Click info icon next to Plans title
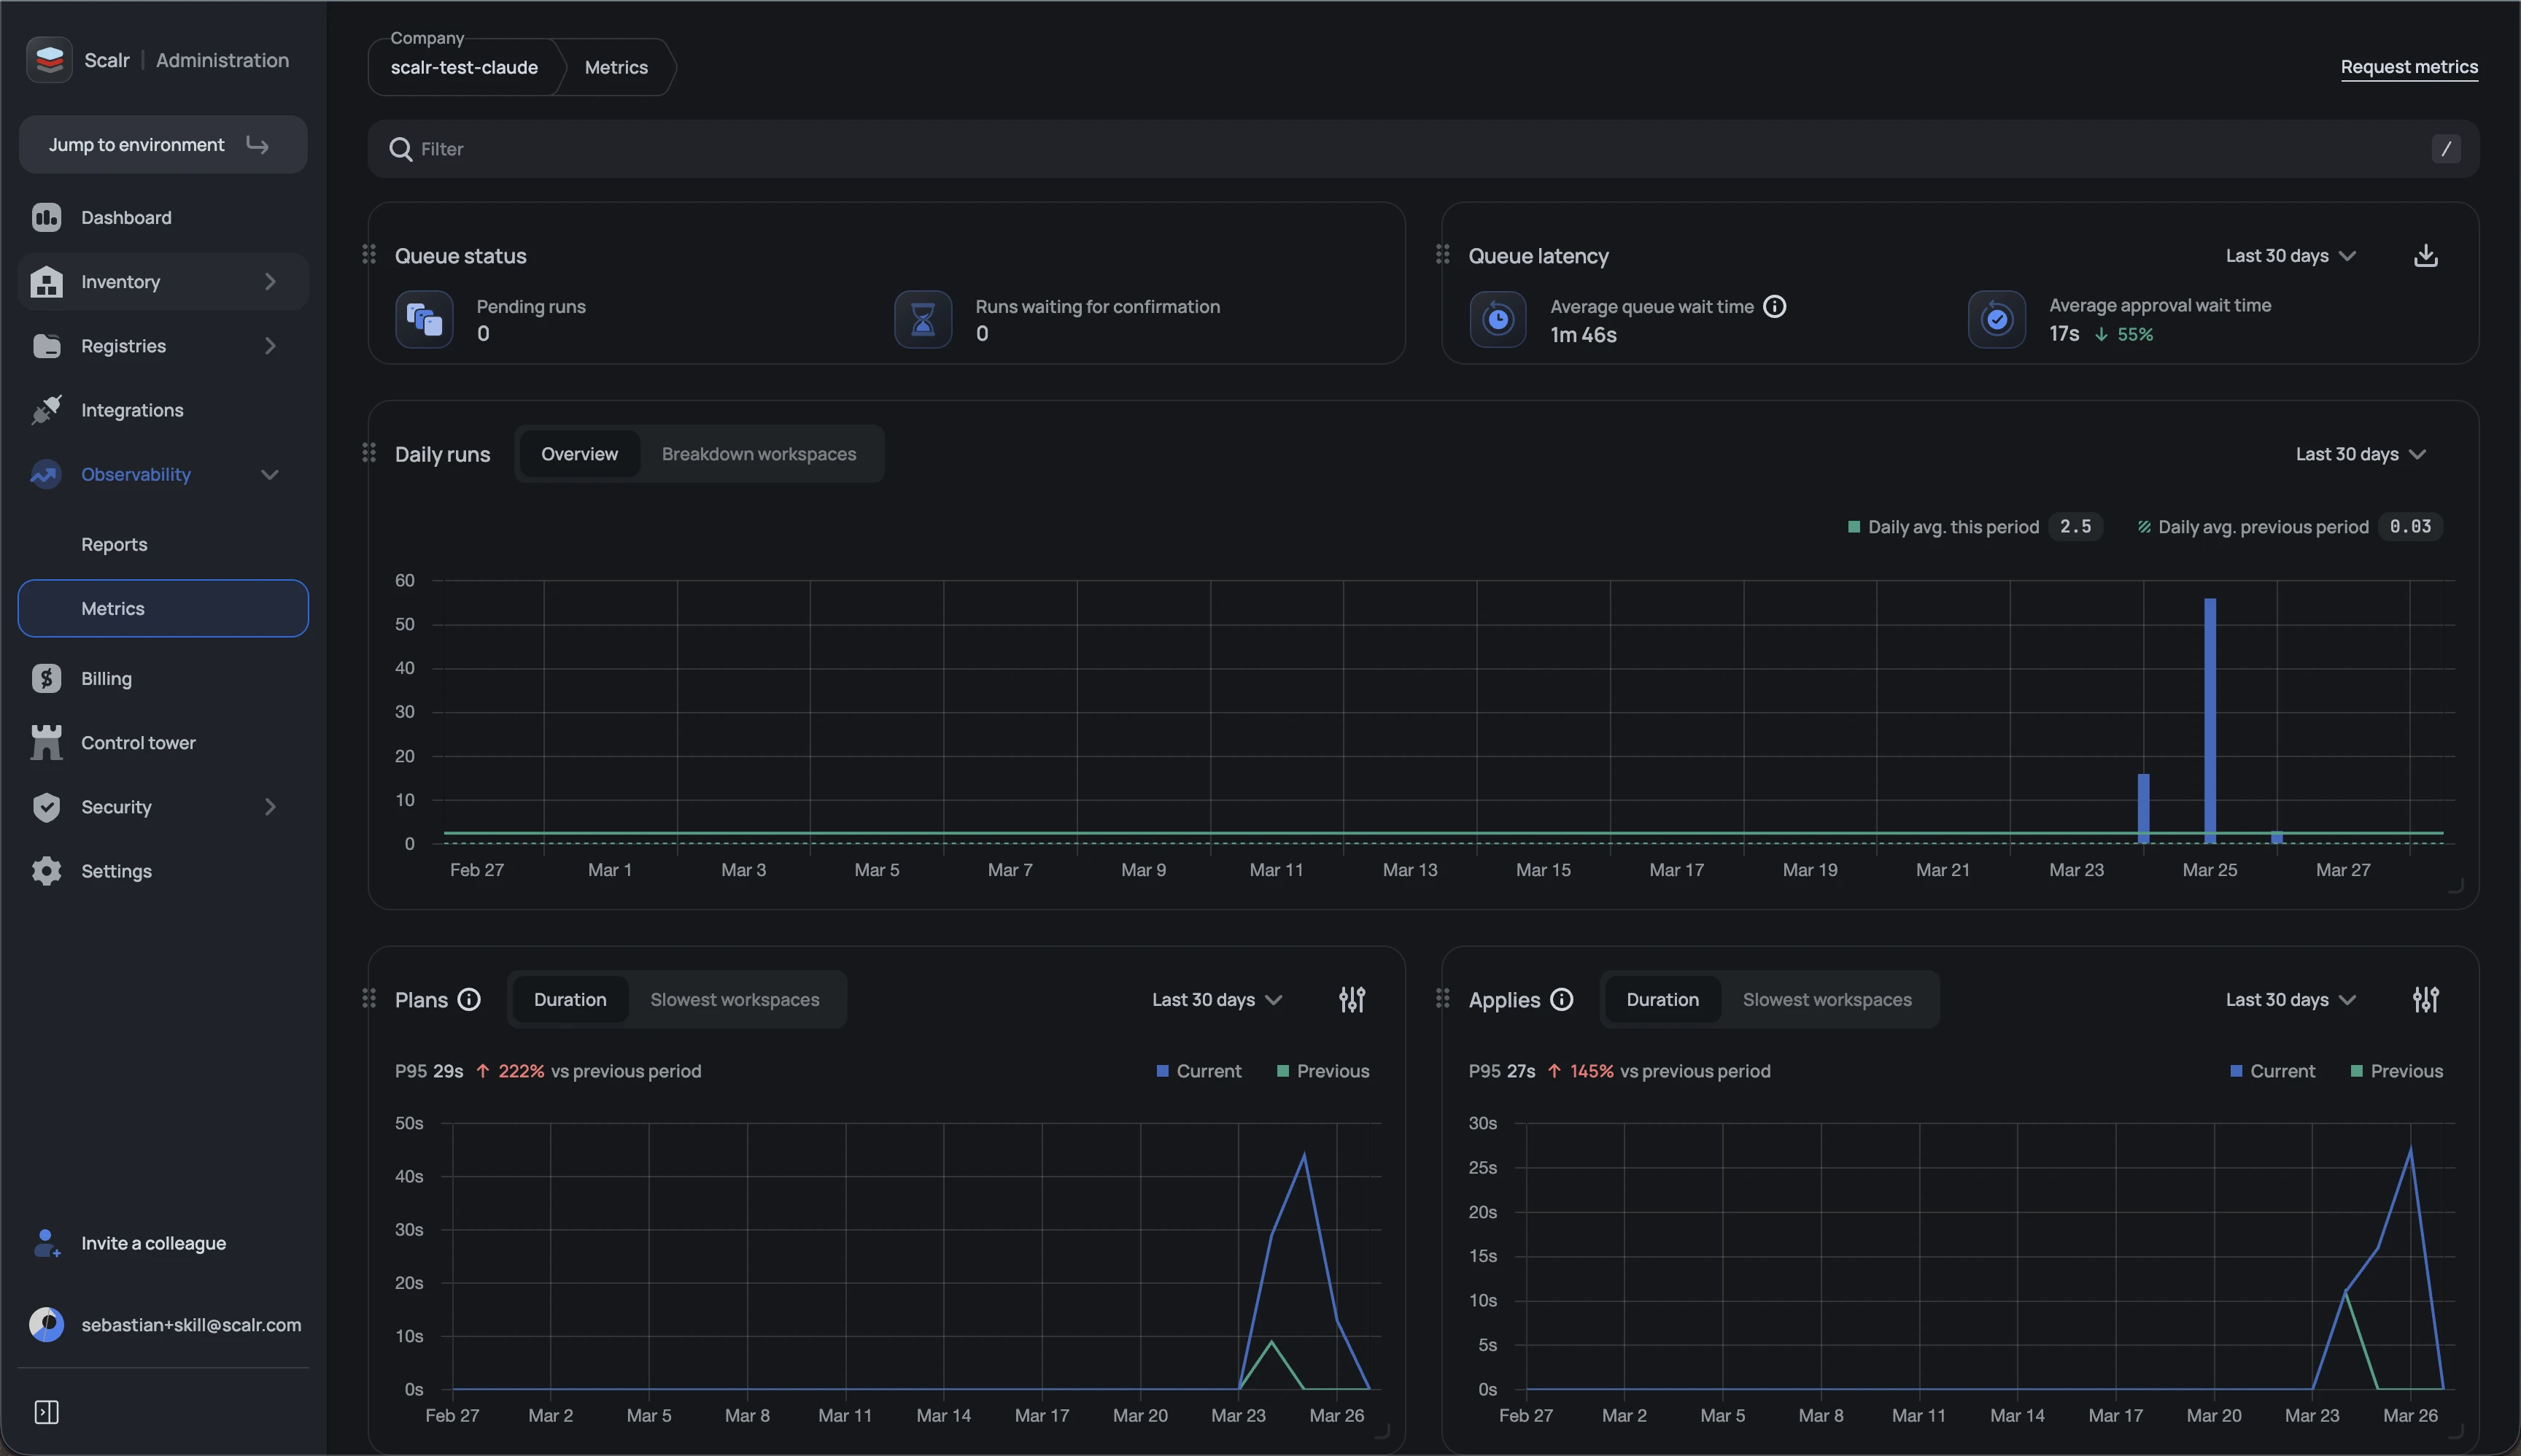This screenshot has width=2521, height=1456. tap(469, 999)
